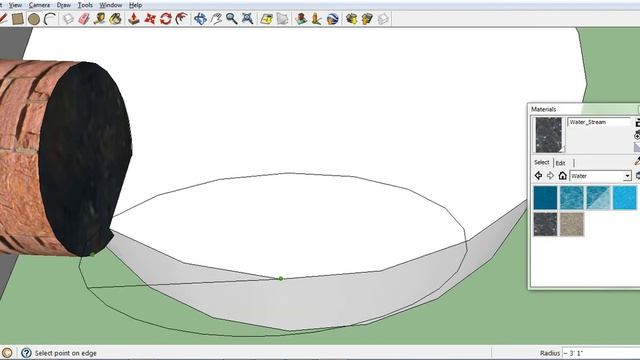Pick the textured pool water swatch
The width and height of the screenshot is (640, 360).
point(572,198)
